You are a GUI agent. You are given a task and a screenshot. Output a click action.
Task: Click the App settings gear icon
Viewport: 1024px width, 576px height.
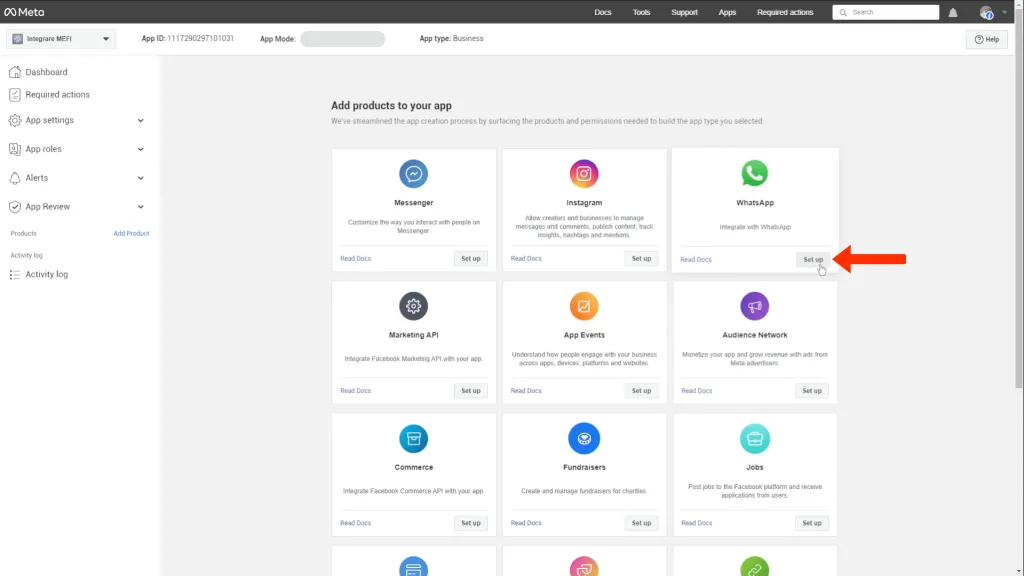(14, 120)
